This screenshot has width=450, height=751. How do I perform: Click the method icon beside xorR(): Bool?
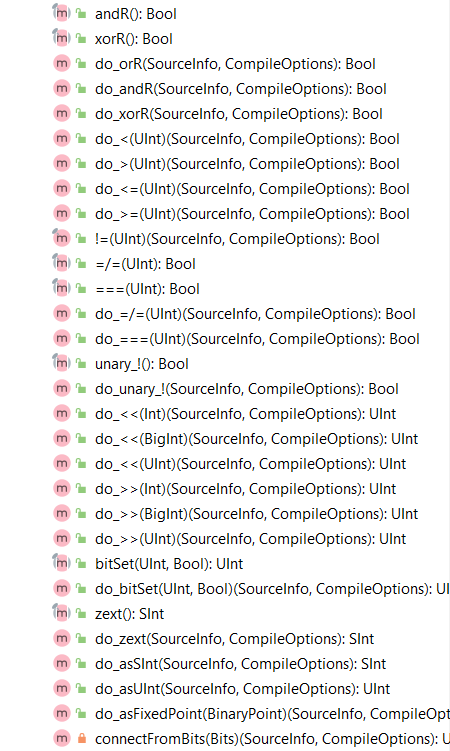[x=61, y=39]
